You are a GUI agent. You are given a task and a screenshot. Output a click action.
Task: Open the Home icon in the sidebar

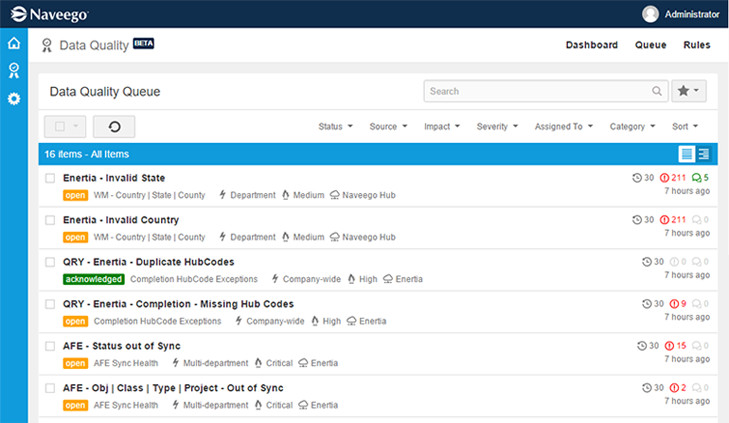14,43
